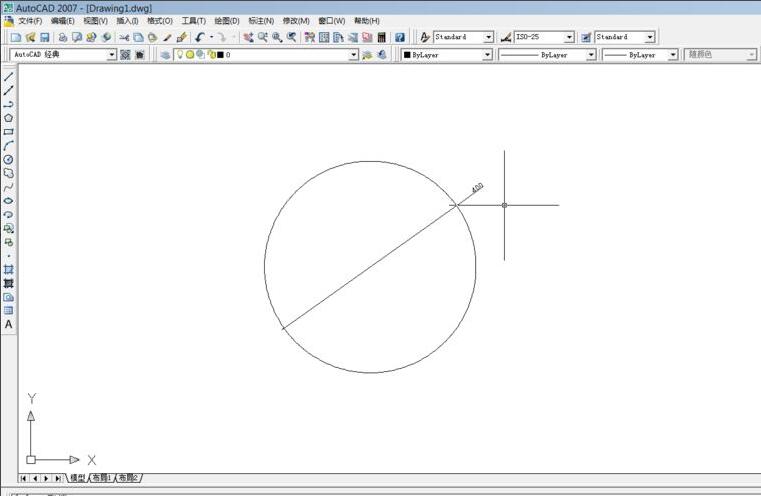Switch to the 布局1 layout tab

(102, 478)
